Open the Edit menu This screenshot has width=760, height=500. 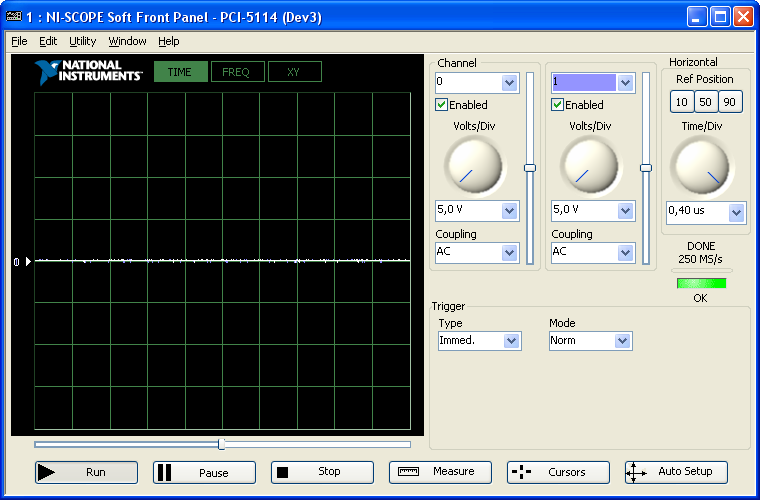point(48,41)
